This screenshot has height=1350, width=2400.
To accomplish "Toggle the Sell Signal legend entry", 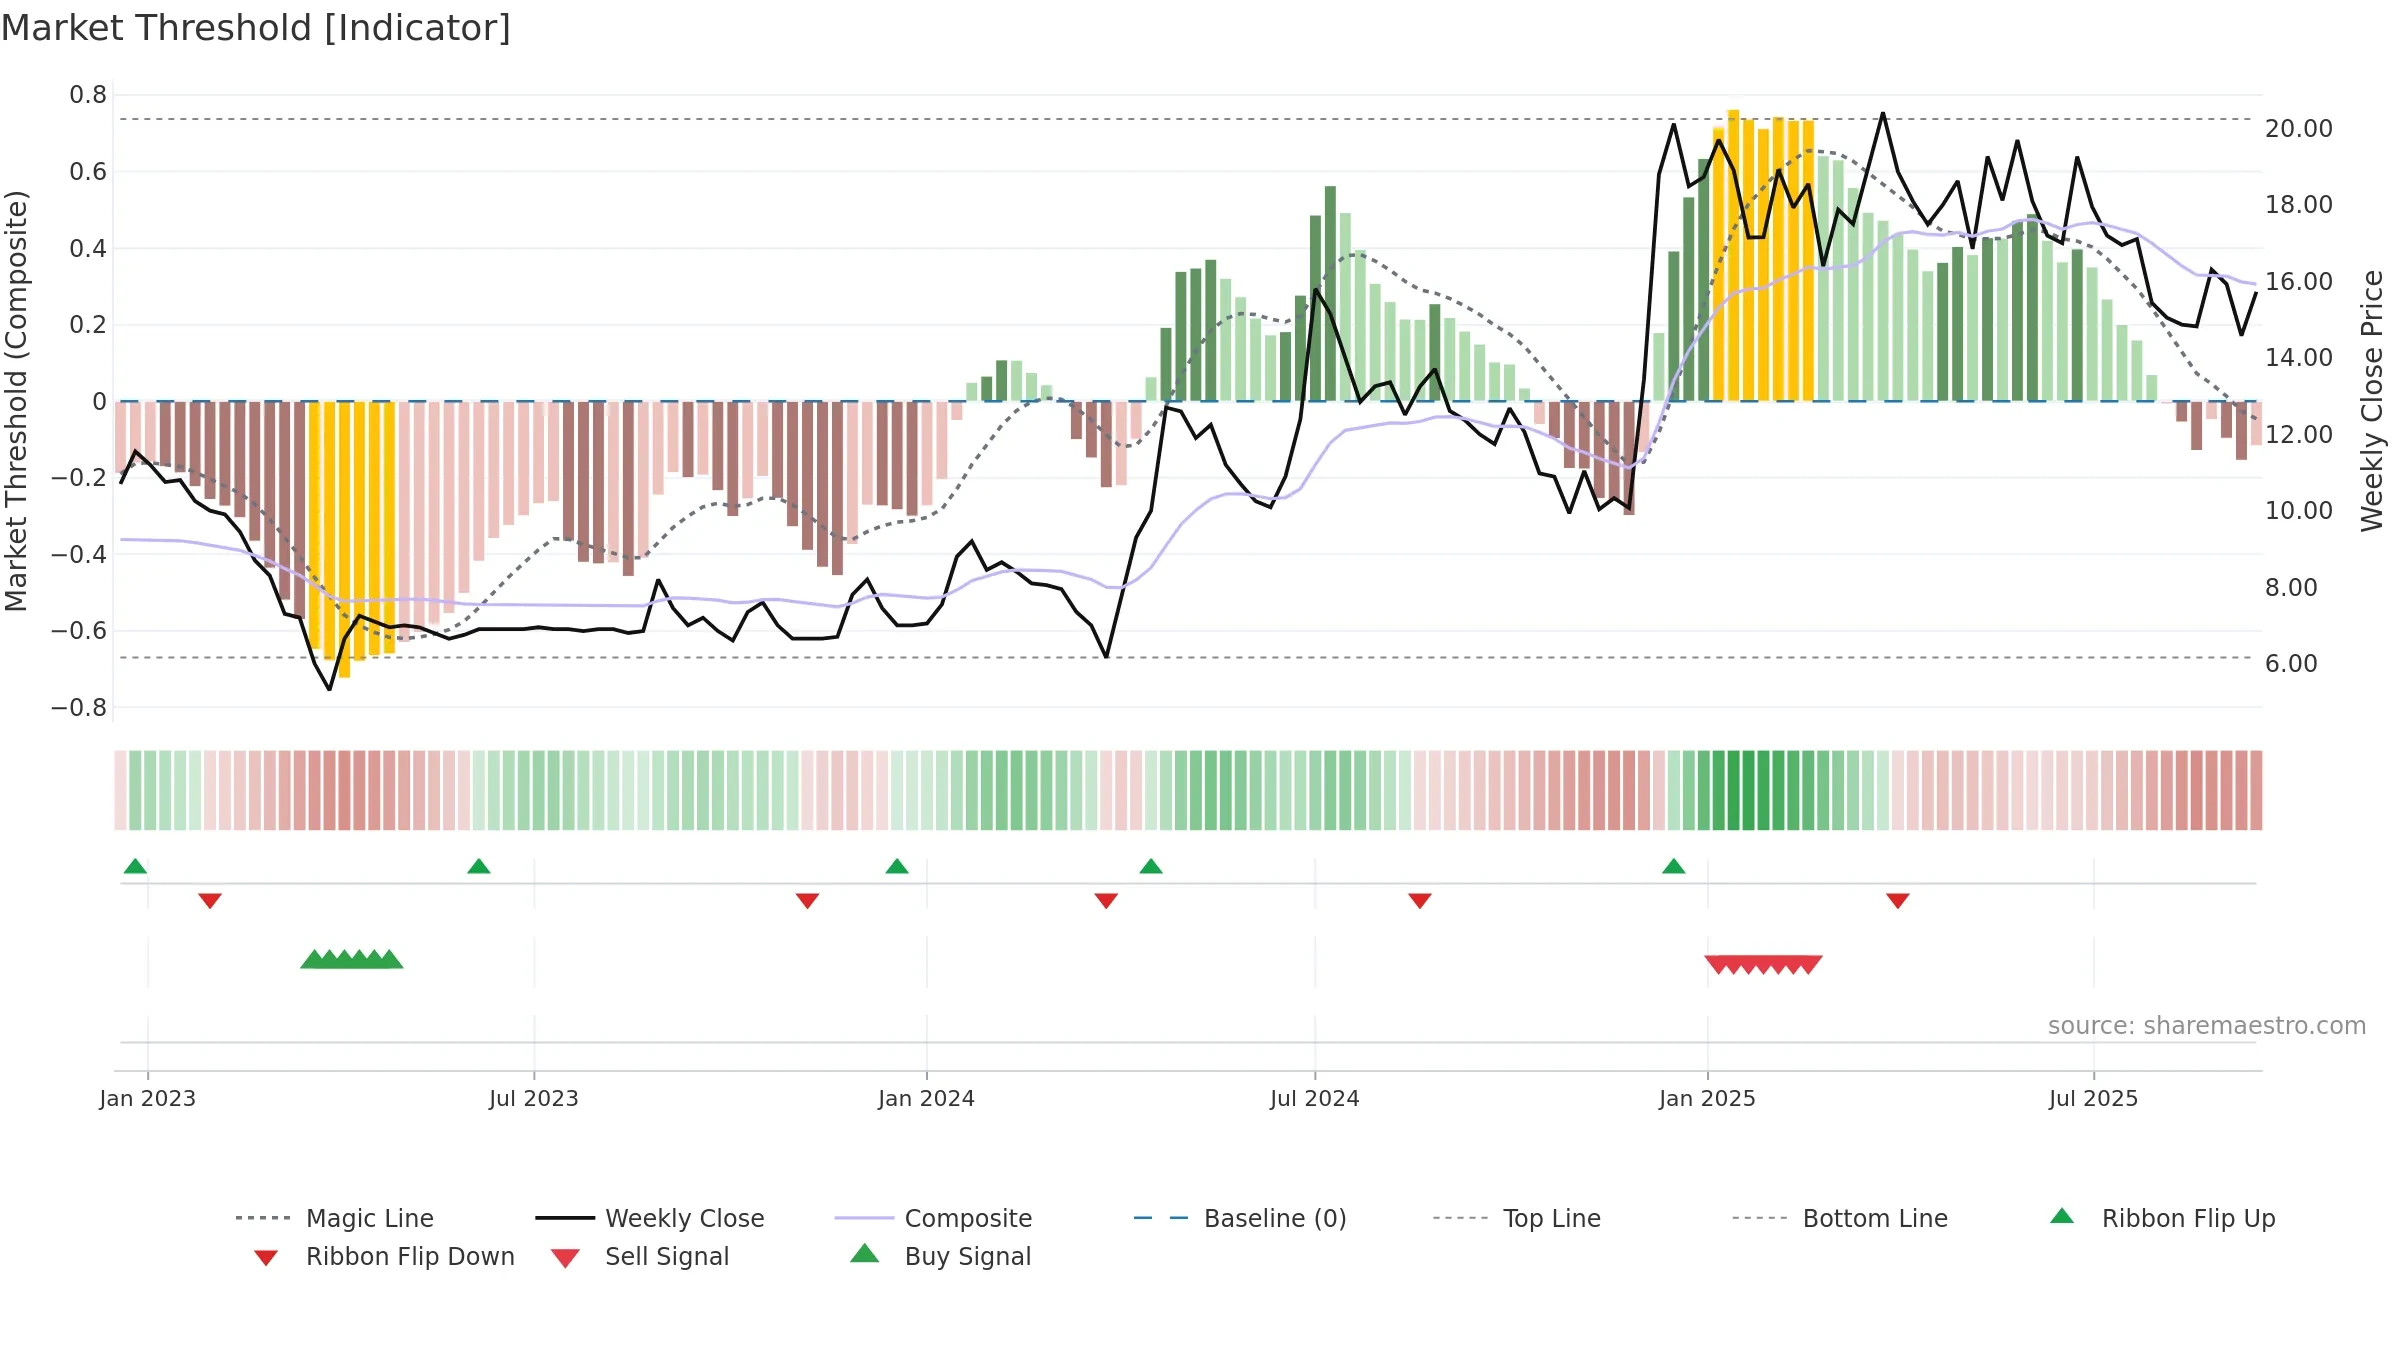I will pyautogui.click(x=640, y=1256).
